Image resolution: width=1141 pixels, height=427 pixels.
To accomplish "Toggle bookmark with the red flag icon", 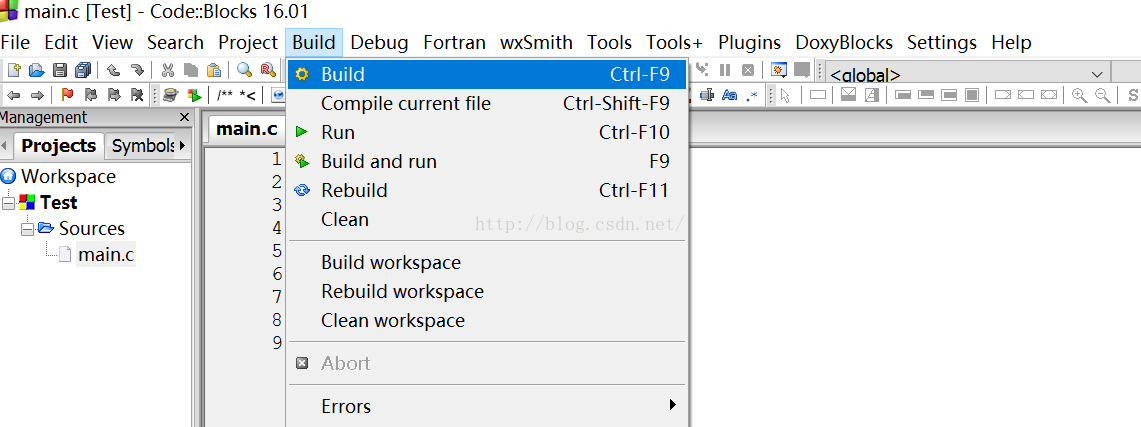I will click(68, 95).
